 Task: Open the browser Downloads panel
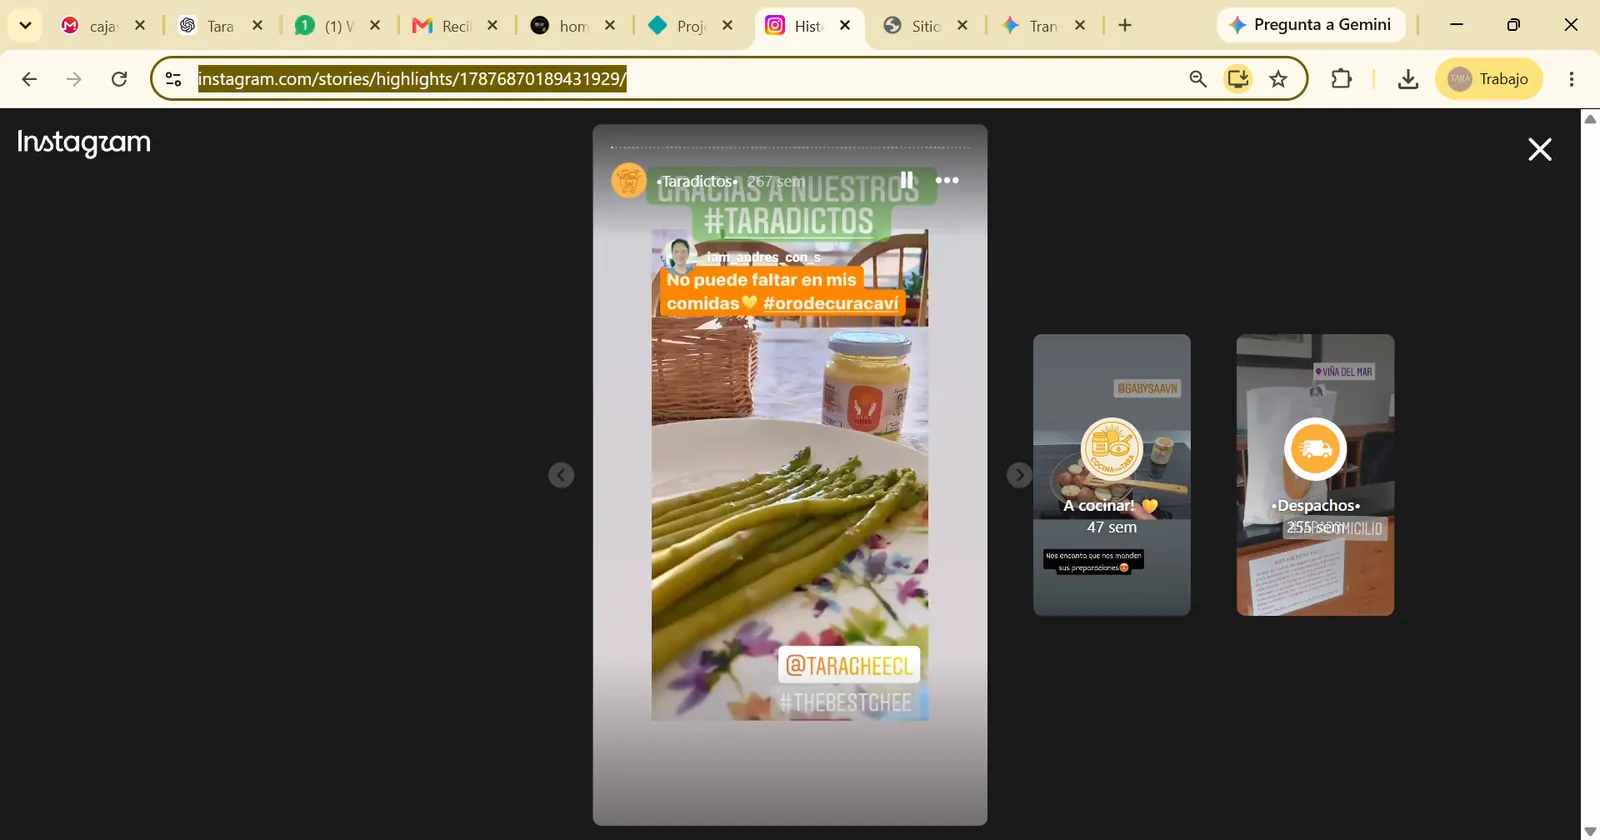(x=1408, y=79)
